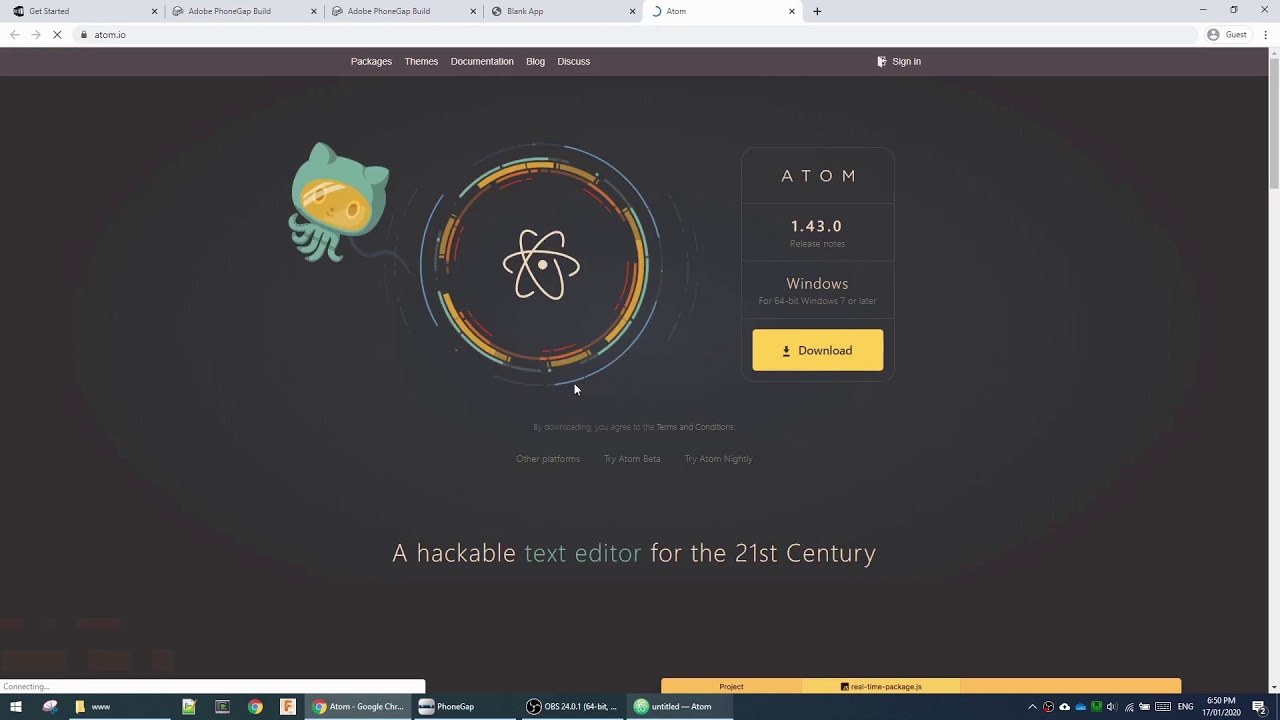1280x720 pixels.
Task: Click the page's vertical scrollbar thumb
Action: click(1273, 125)
